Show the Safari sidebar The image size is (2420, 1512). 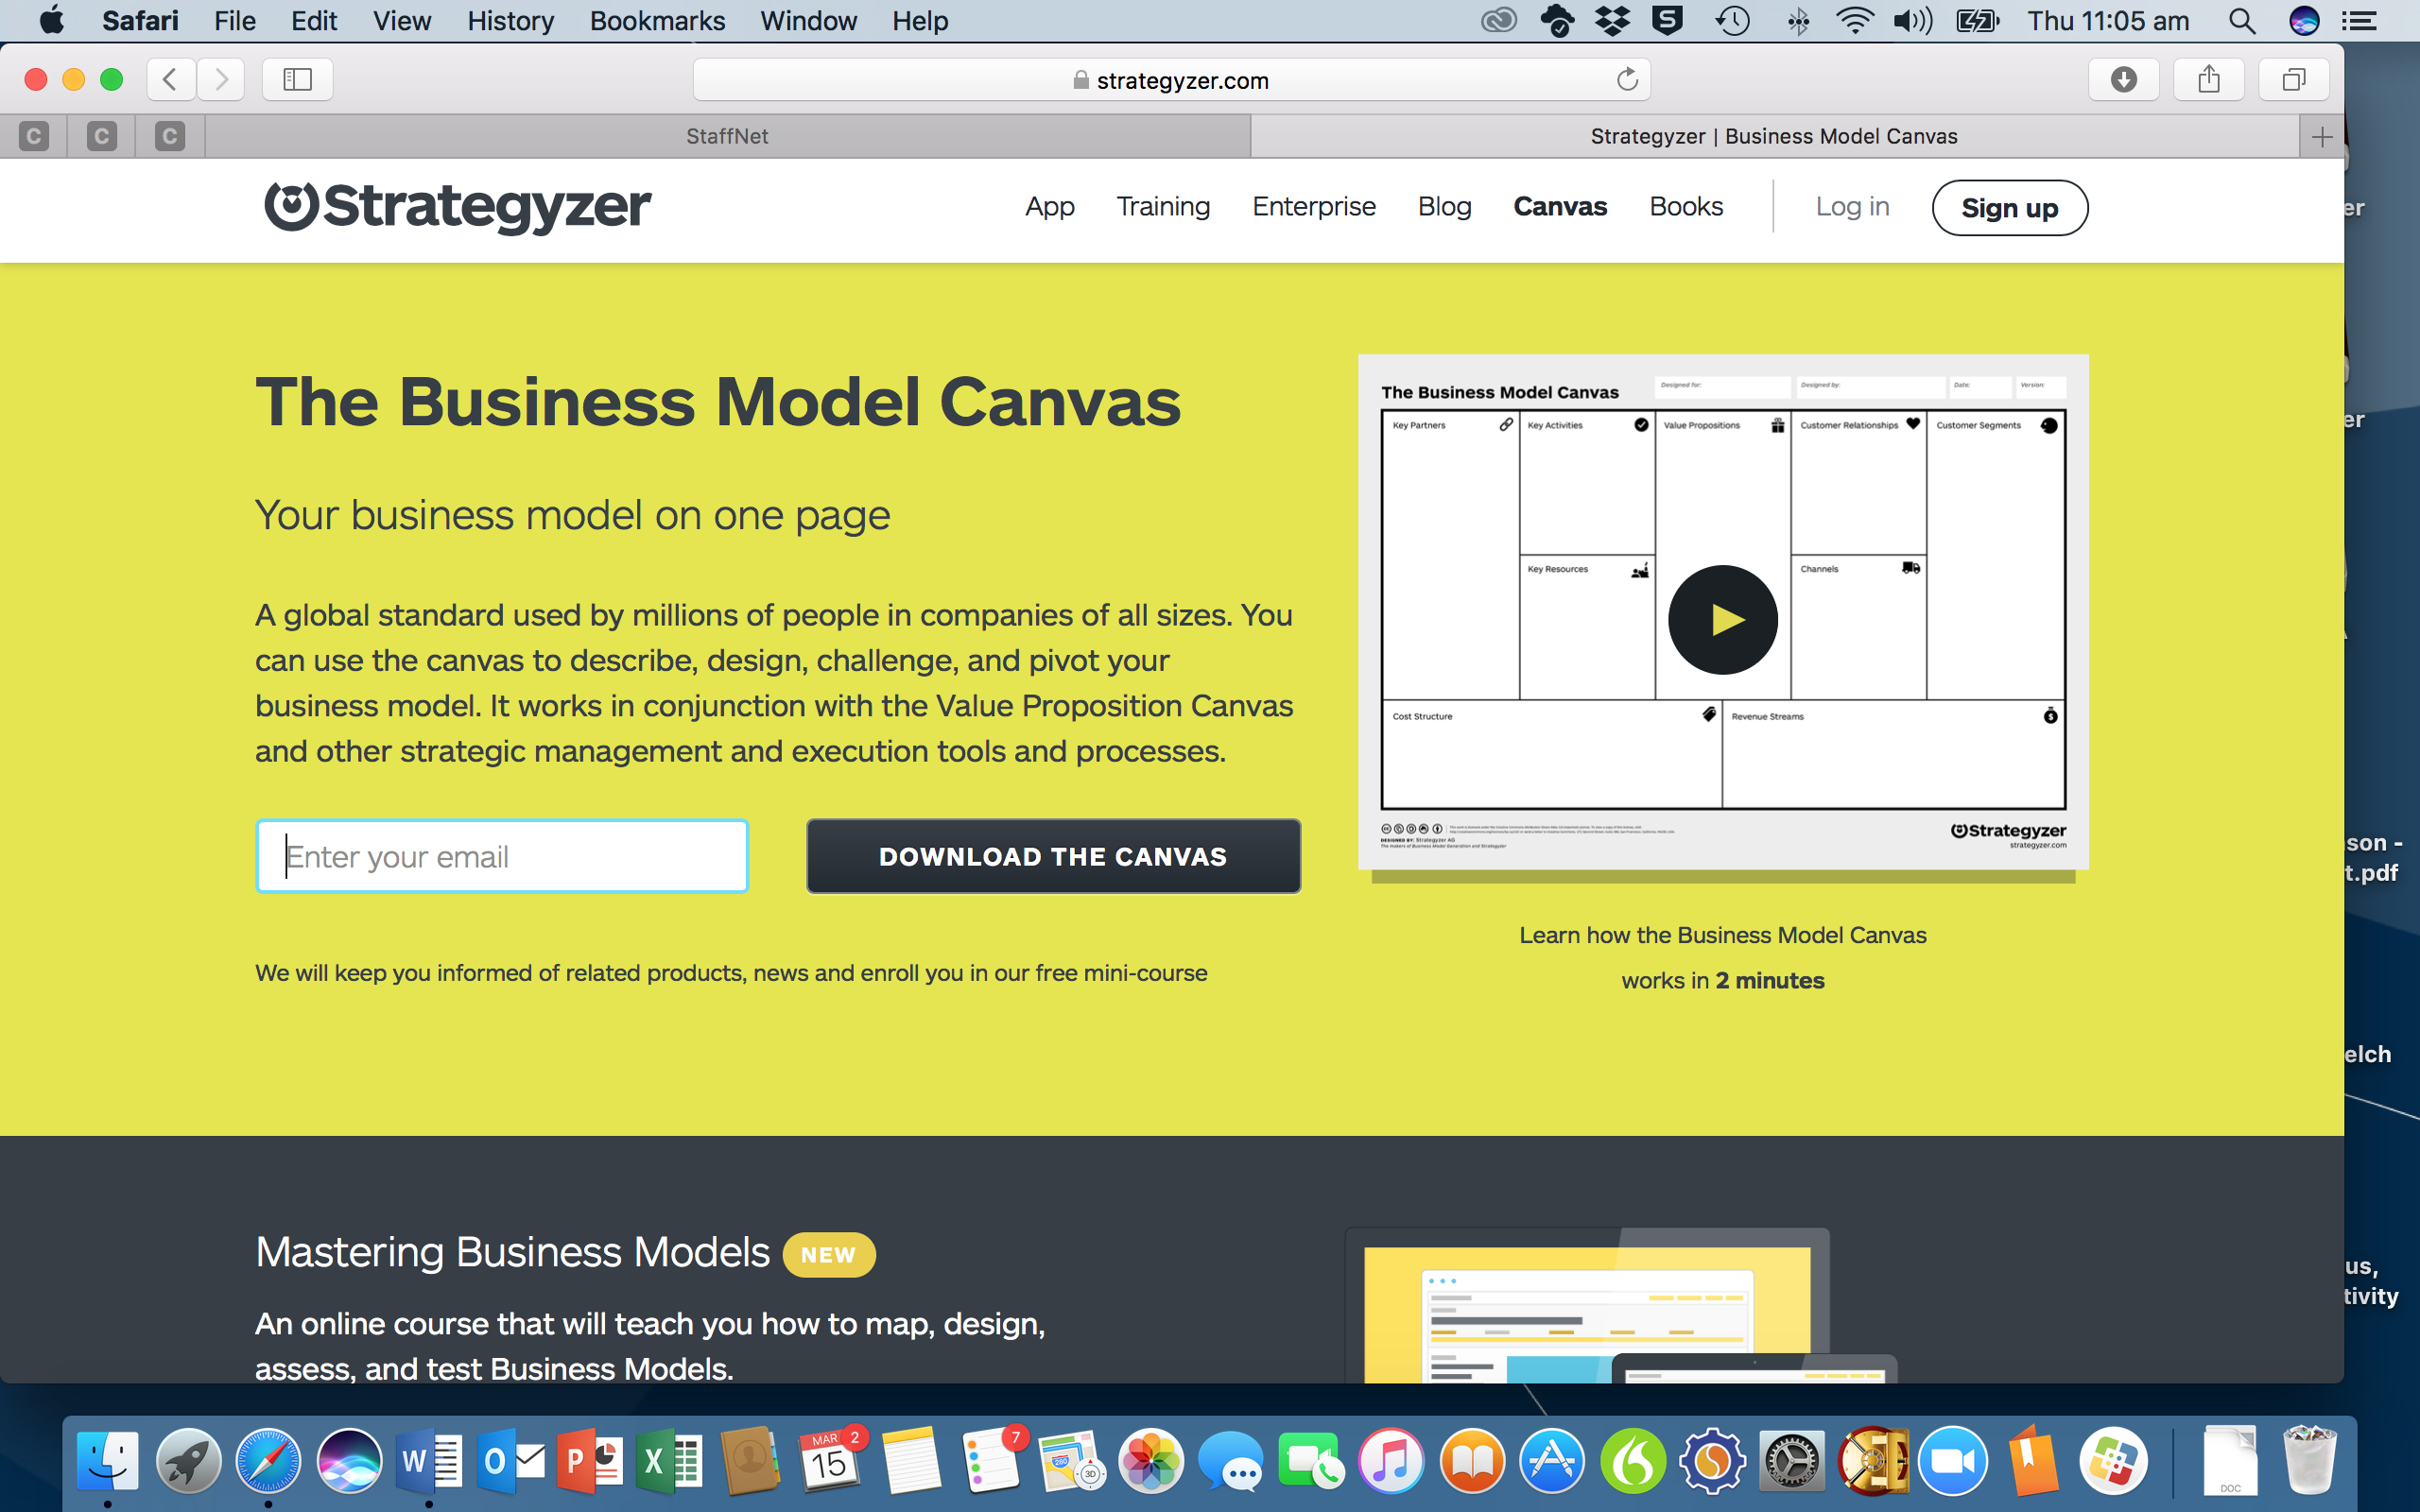[x=297, y=79]
